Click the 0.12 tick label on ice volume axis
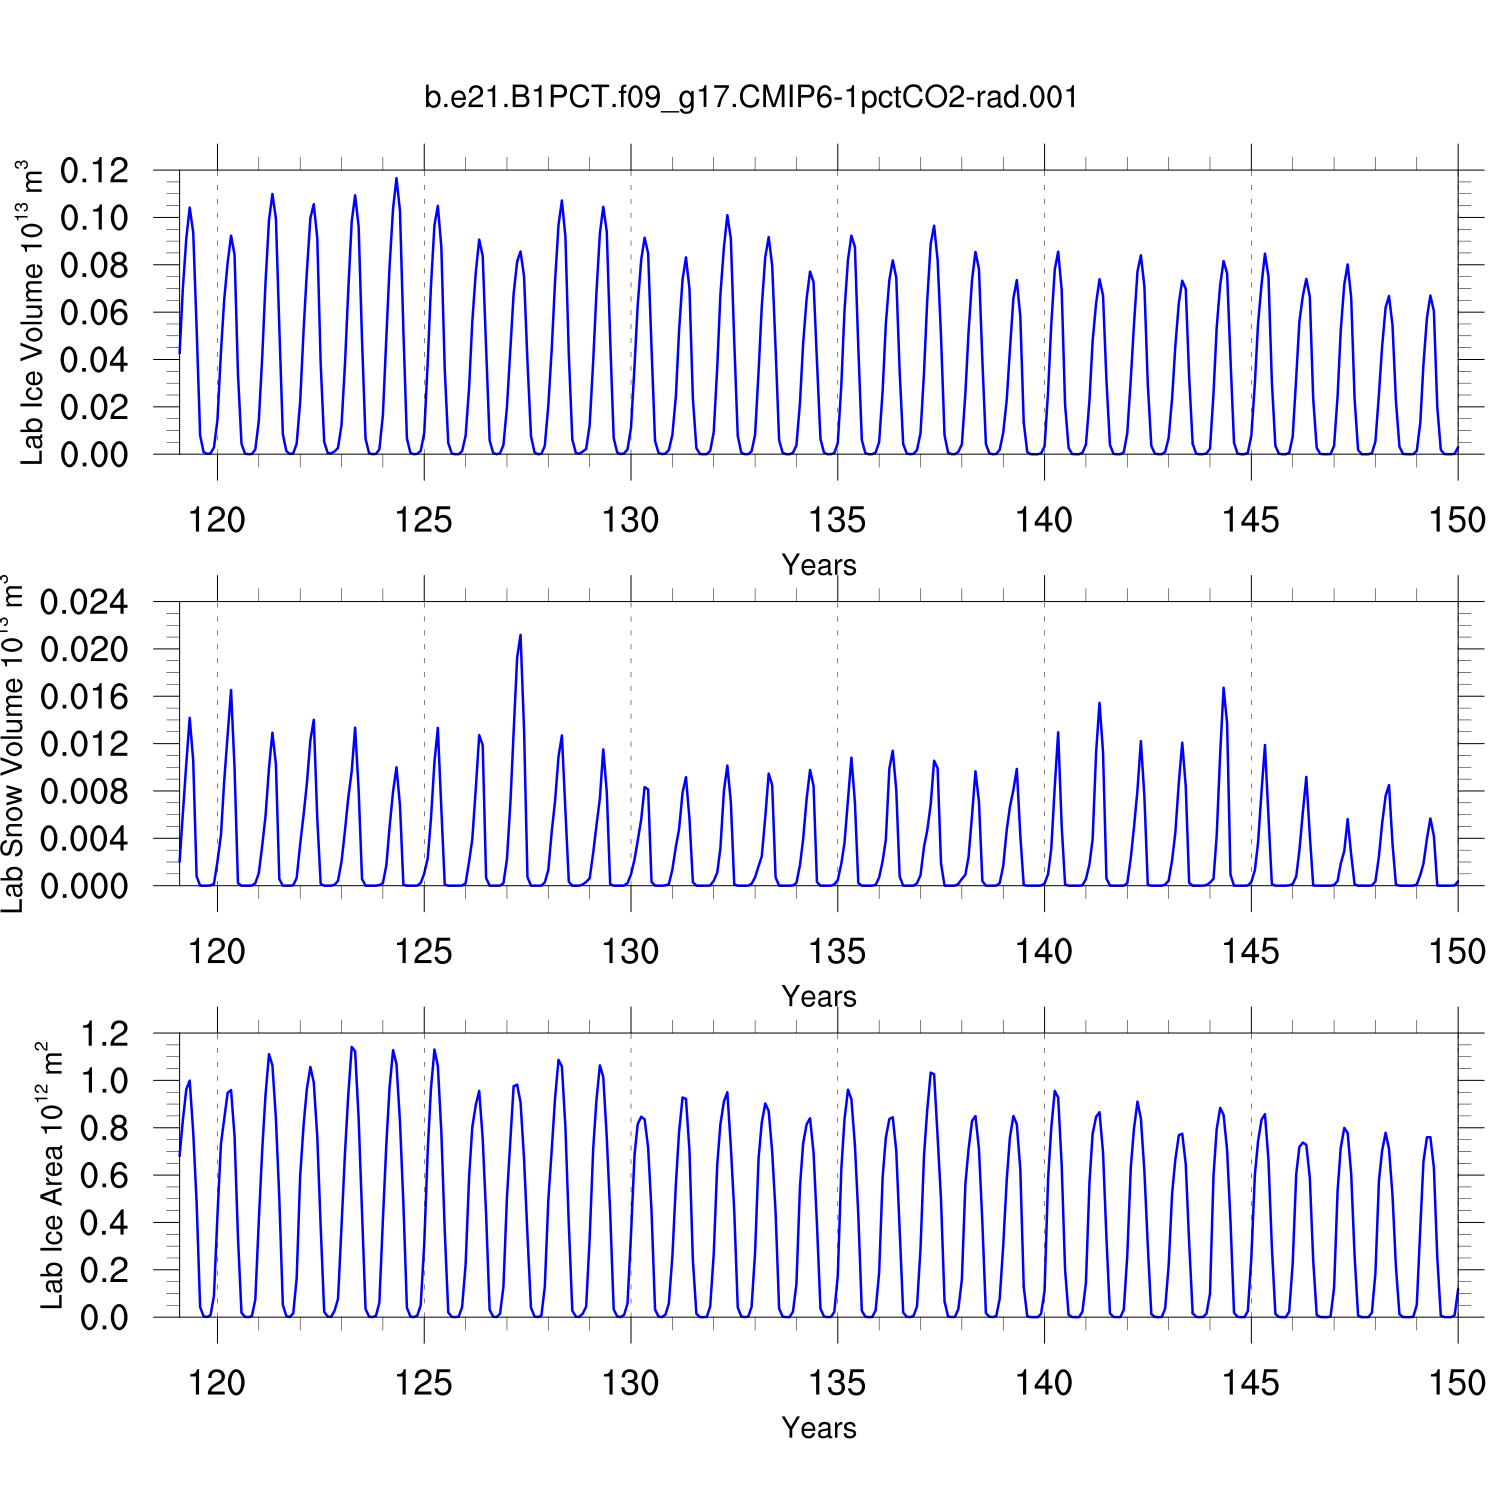The image size is (1500, 1500). click(94, 171)
